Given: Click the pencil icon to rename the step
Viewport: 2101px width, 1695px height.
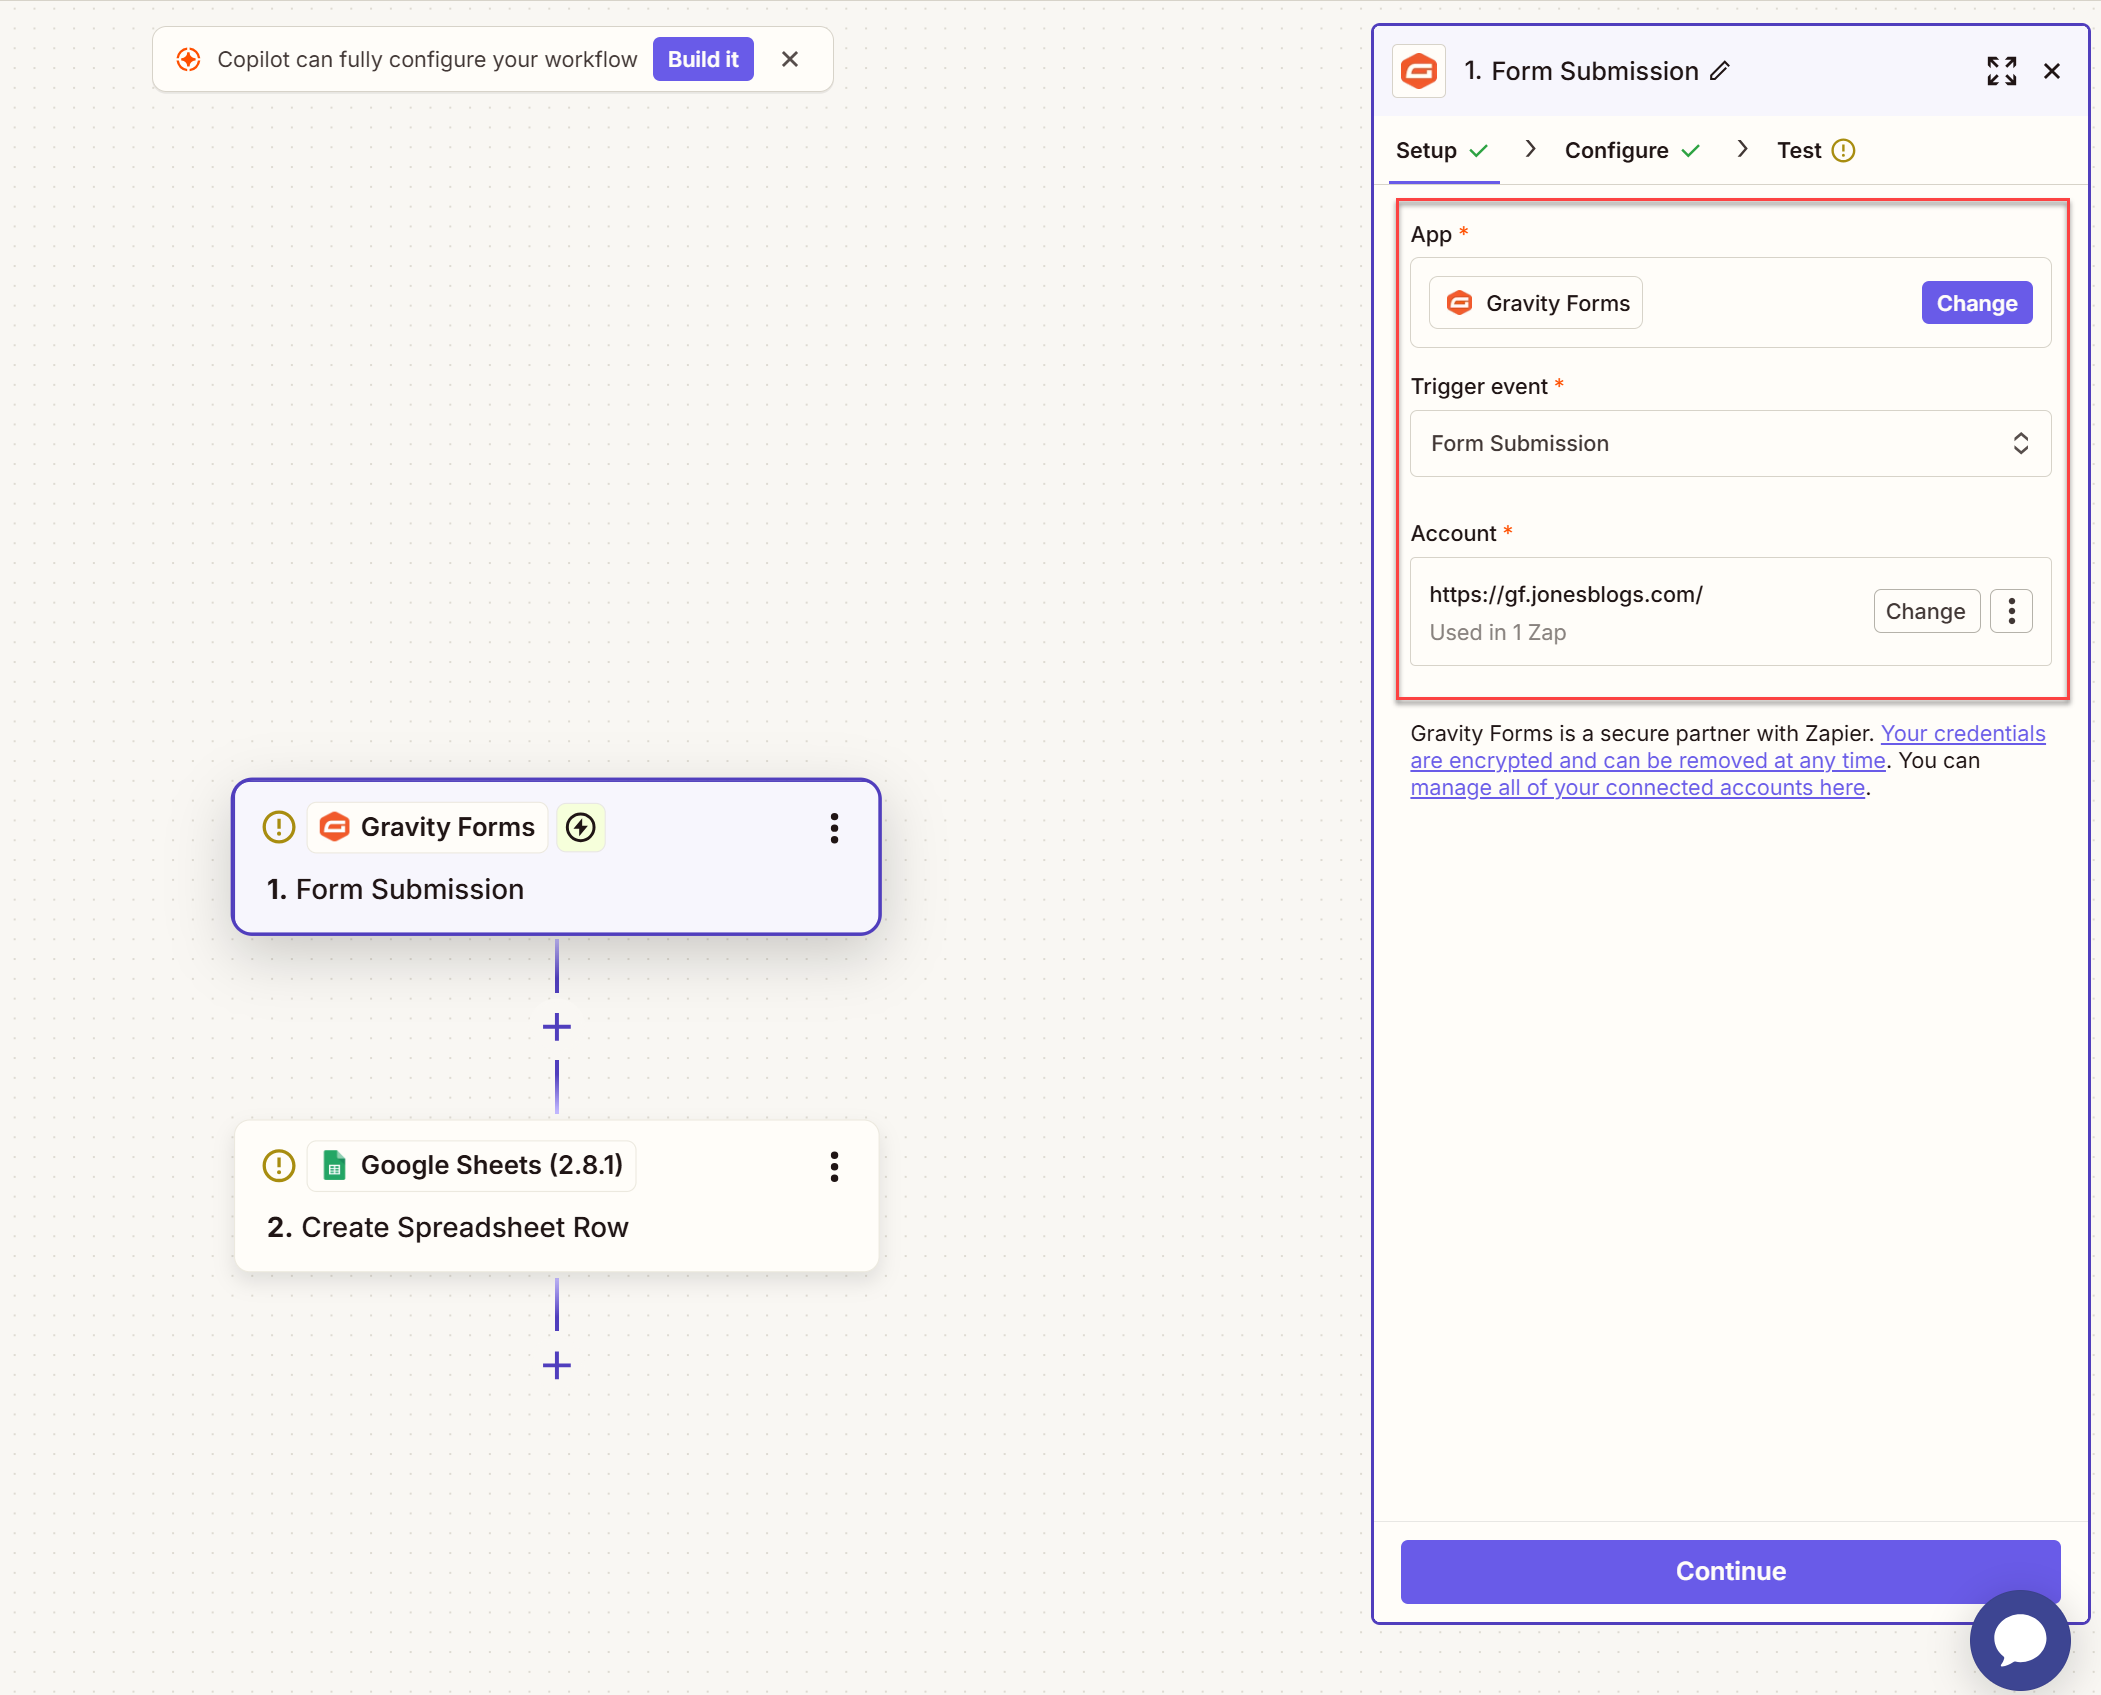Looking at the screenshot, I should tap(1720, 71).
